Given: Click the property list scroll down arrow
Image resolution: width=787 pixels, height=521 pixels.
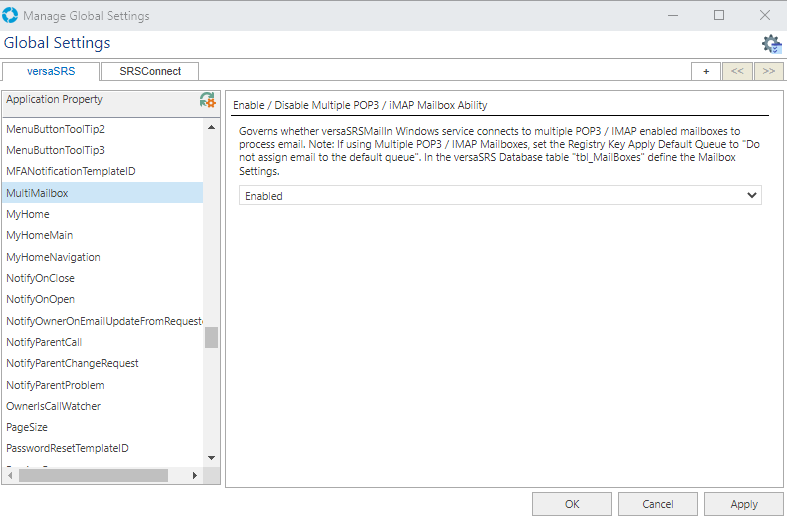Looking at the screenshot, I should (x=211, y=458).
